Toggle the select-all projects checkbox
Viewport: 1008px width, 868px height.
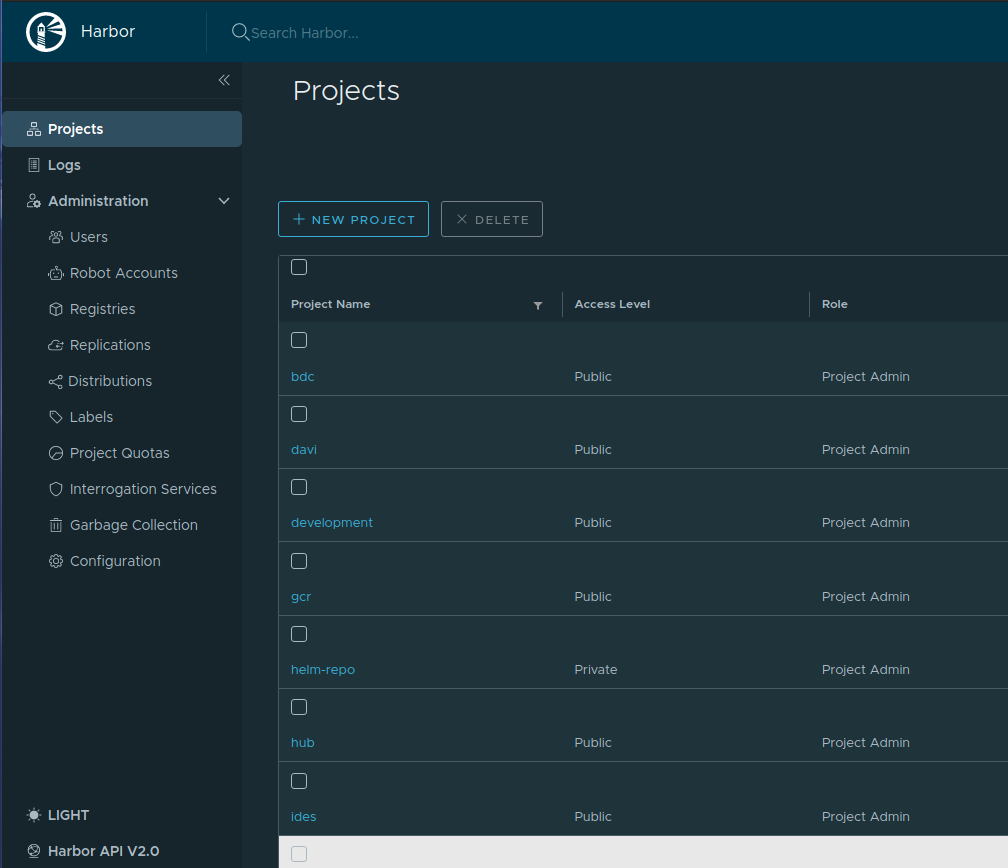299,267
